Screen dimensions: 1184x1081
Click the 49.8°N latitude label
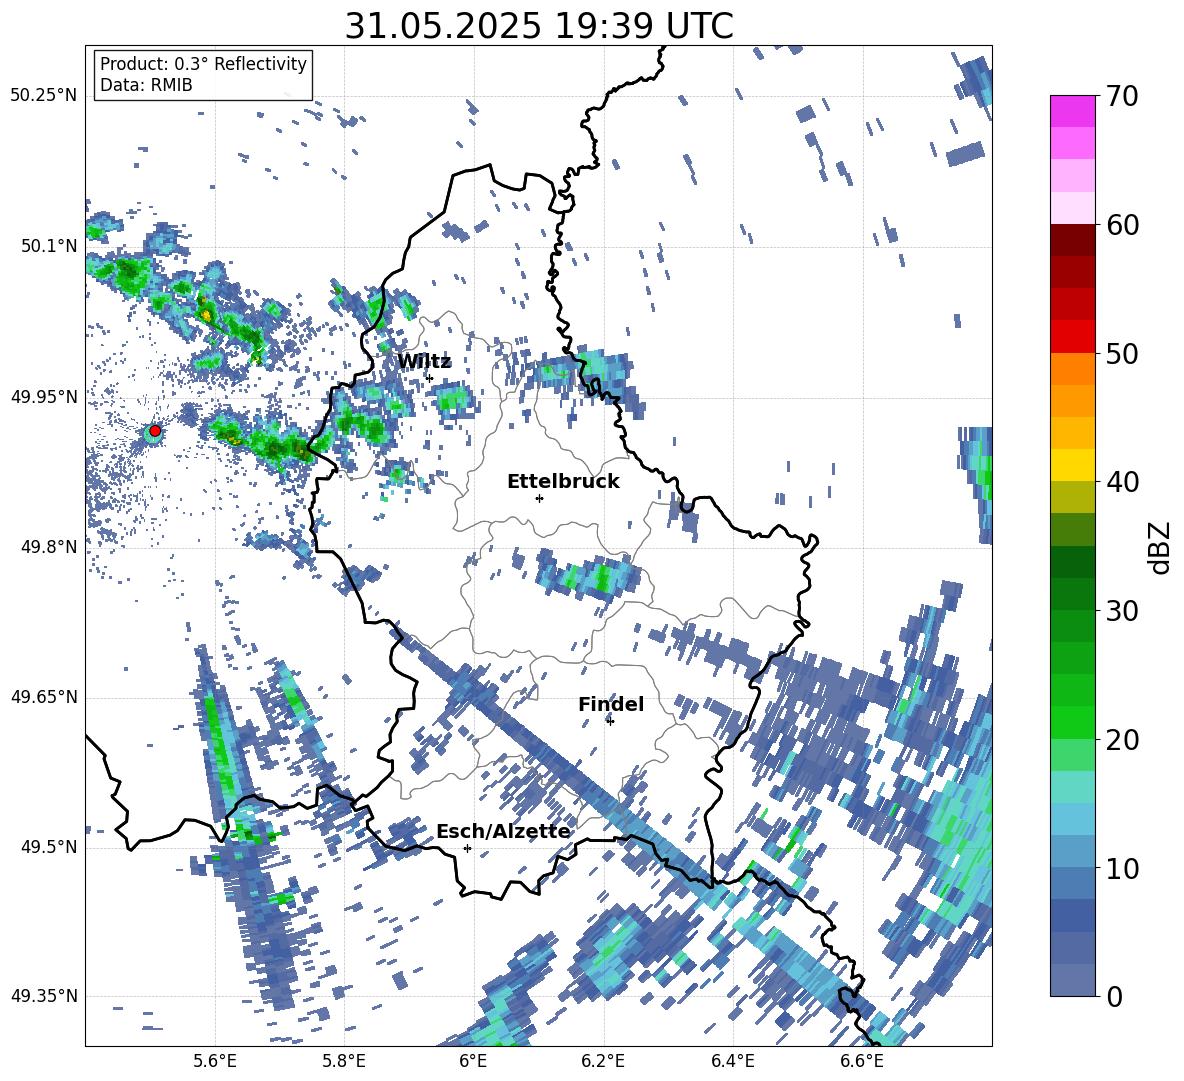pos(48,546)
